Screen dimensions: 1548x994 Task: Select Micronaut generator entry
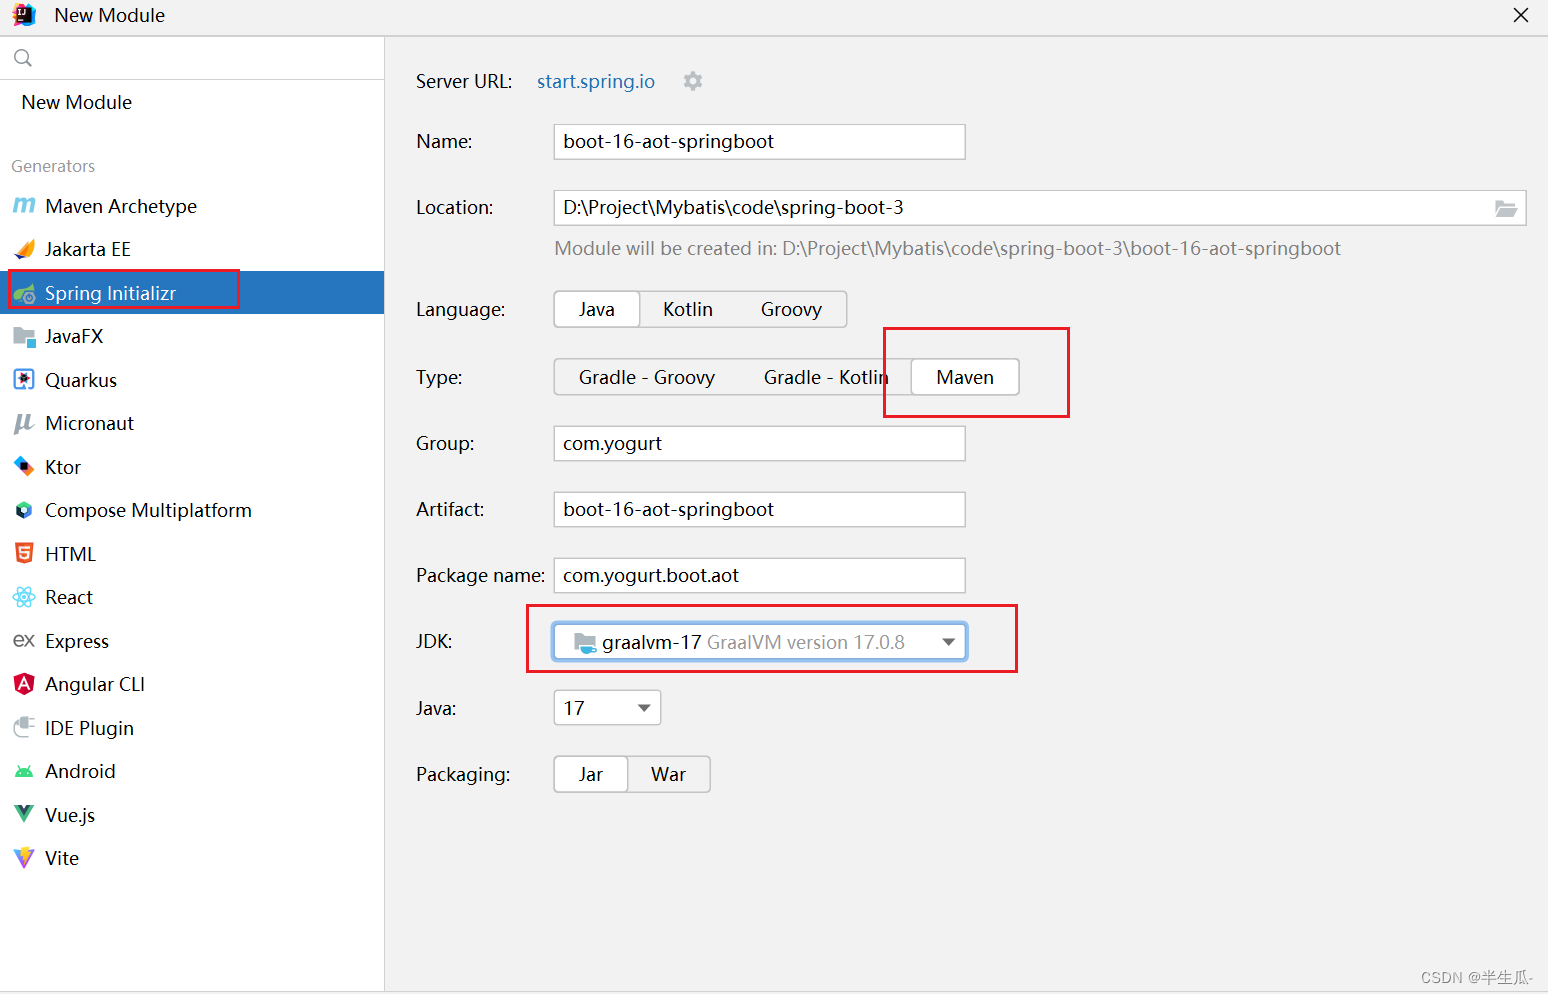[192, 423]
